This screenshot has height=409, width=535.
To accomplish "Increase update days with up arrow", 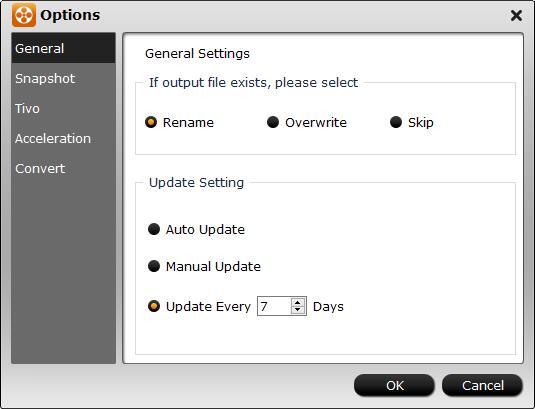I will tap(298, 302).
